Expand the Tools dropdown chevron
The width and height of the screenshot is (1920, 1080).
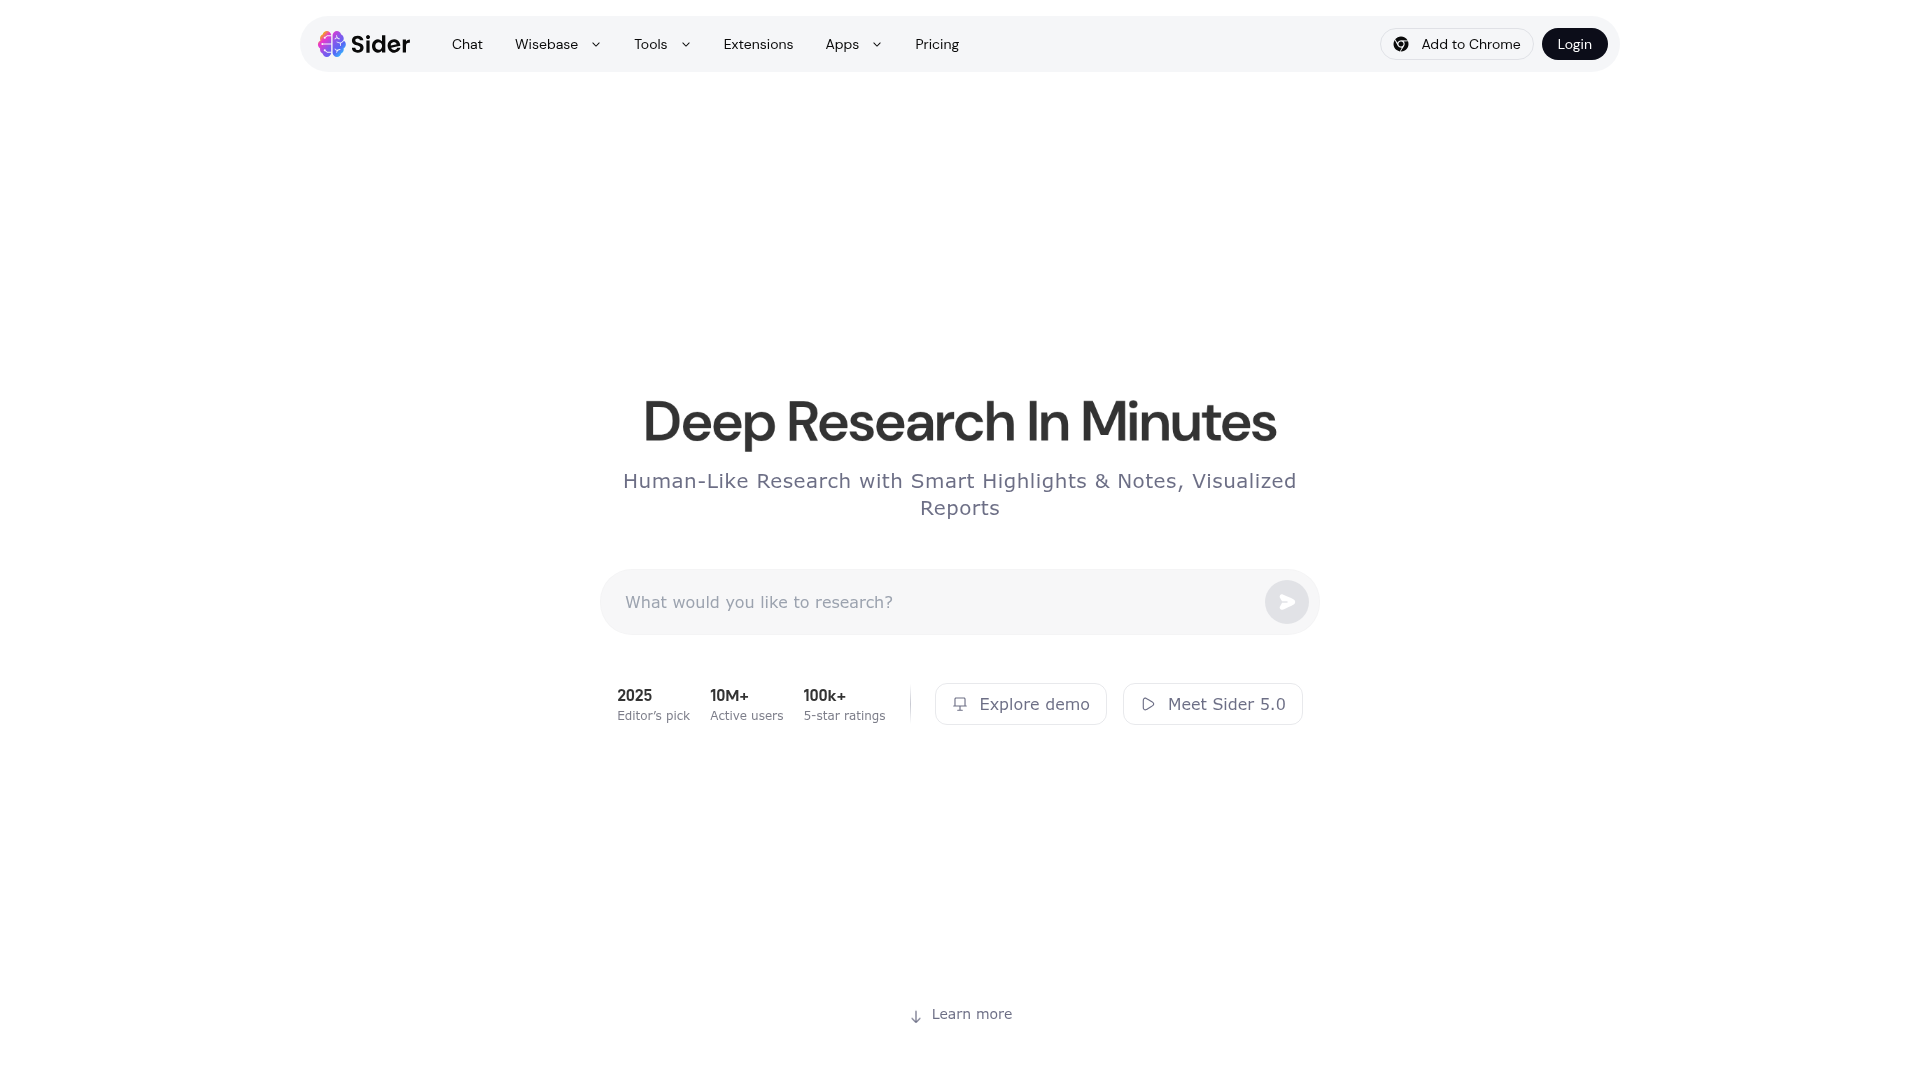pos(686,44)
